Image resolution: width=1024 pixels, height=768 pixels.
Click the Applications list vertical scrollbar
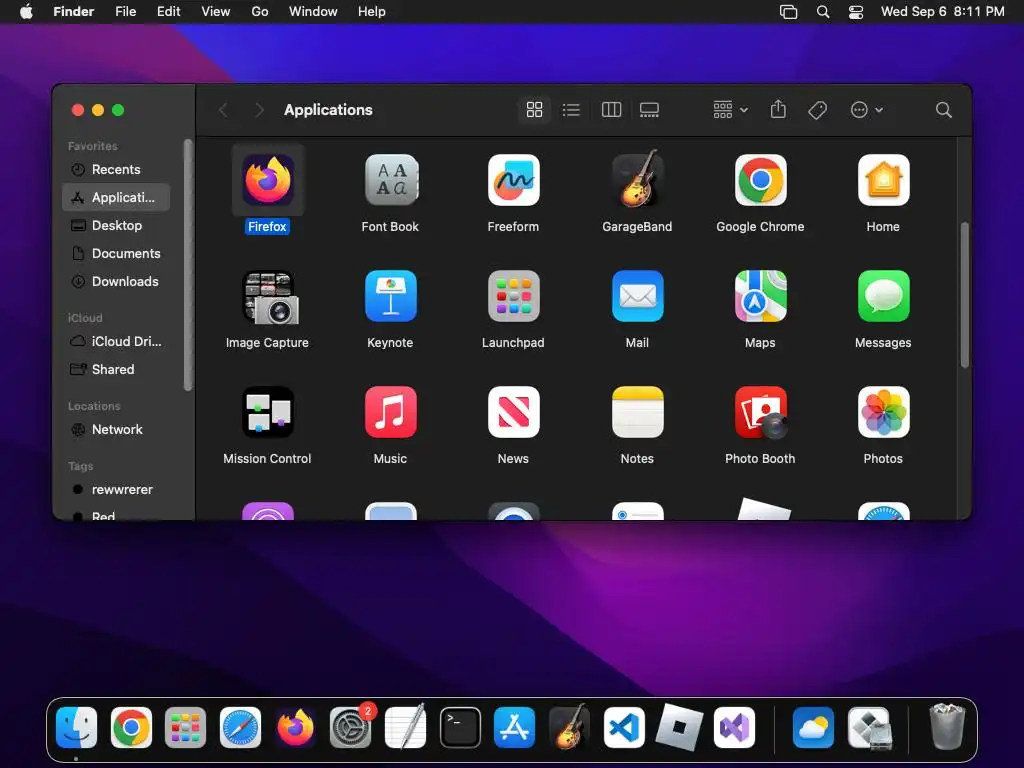[965, 295]
